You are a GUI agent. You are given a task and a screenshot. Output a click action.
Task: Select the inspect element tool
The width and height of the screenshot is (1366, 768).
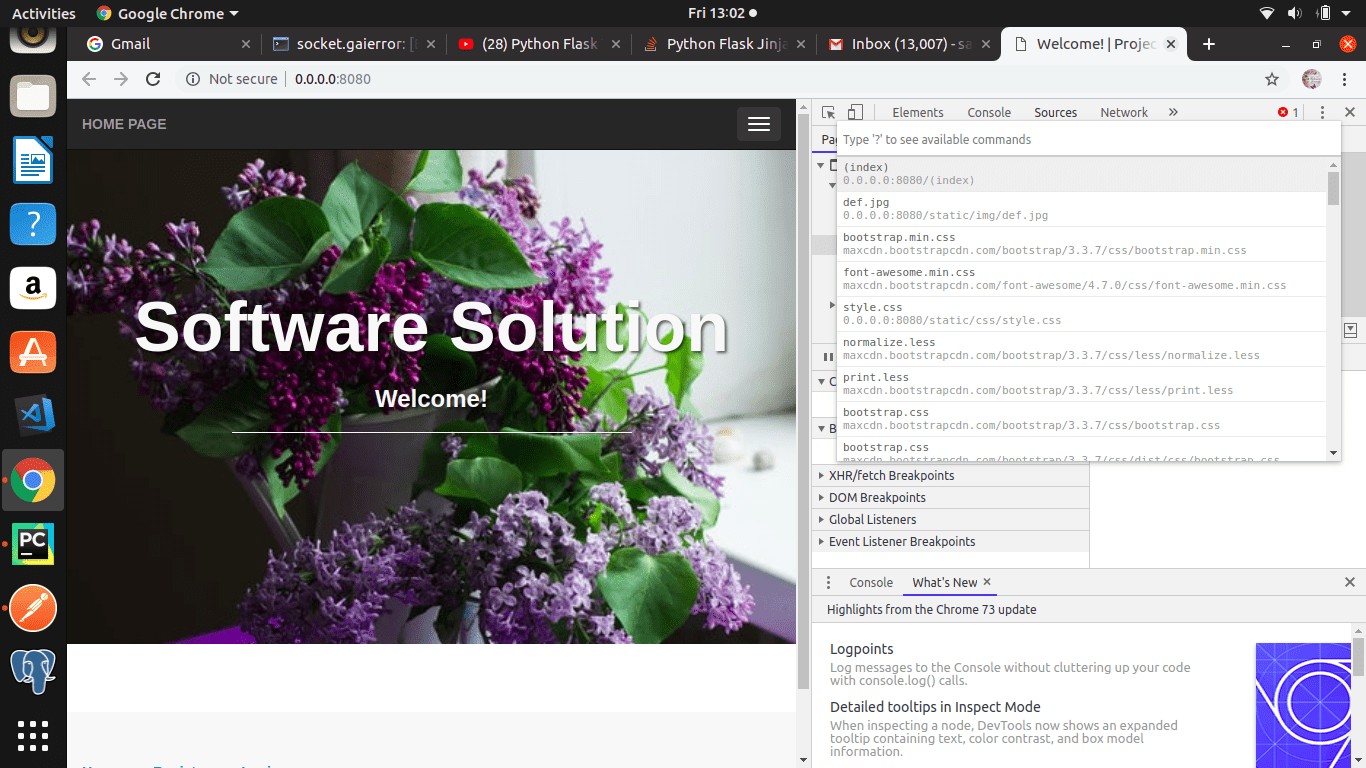point(826,112)
